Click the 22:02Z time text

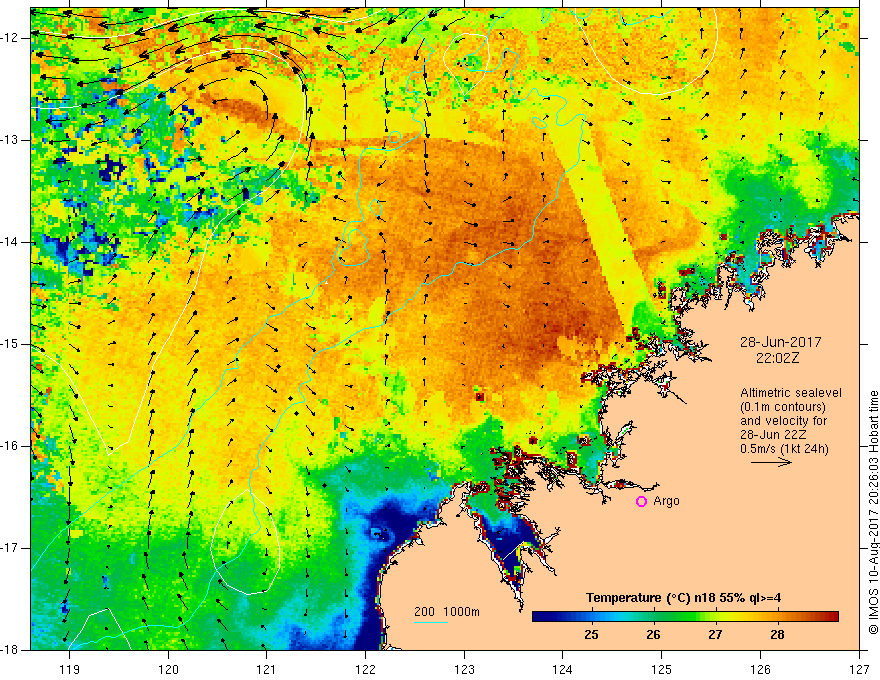[x=777, y=358]
